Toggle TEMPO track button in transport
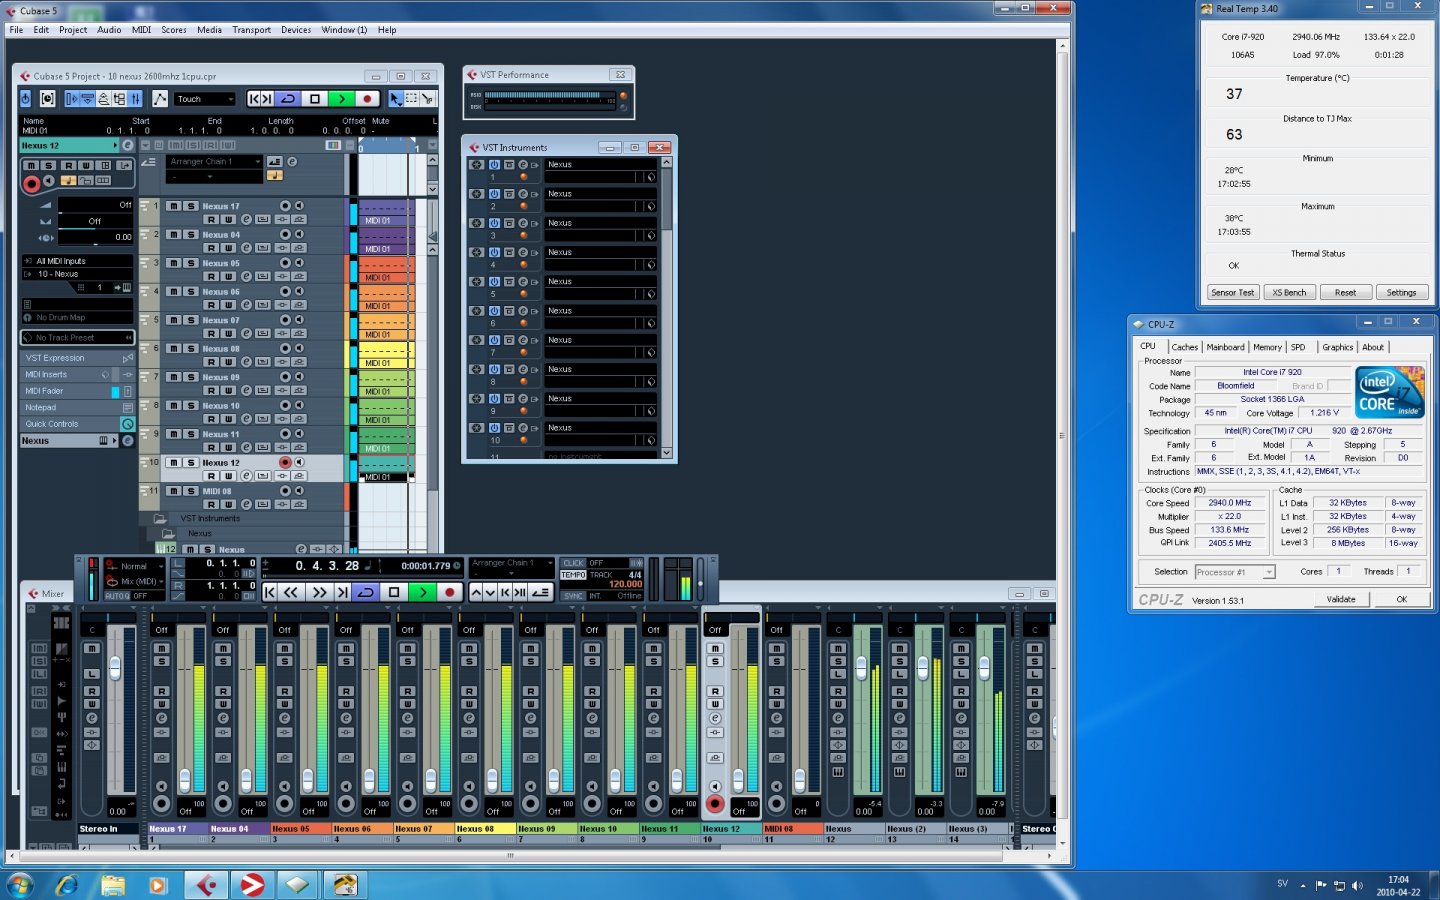 [573, 575]
